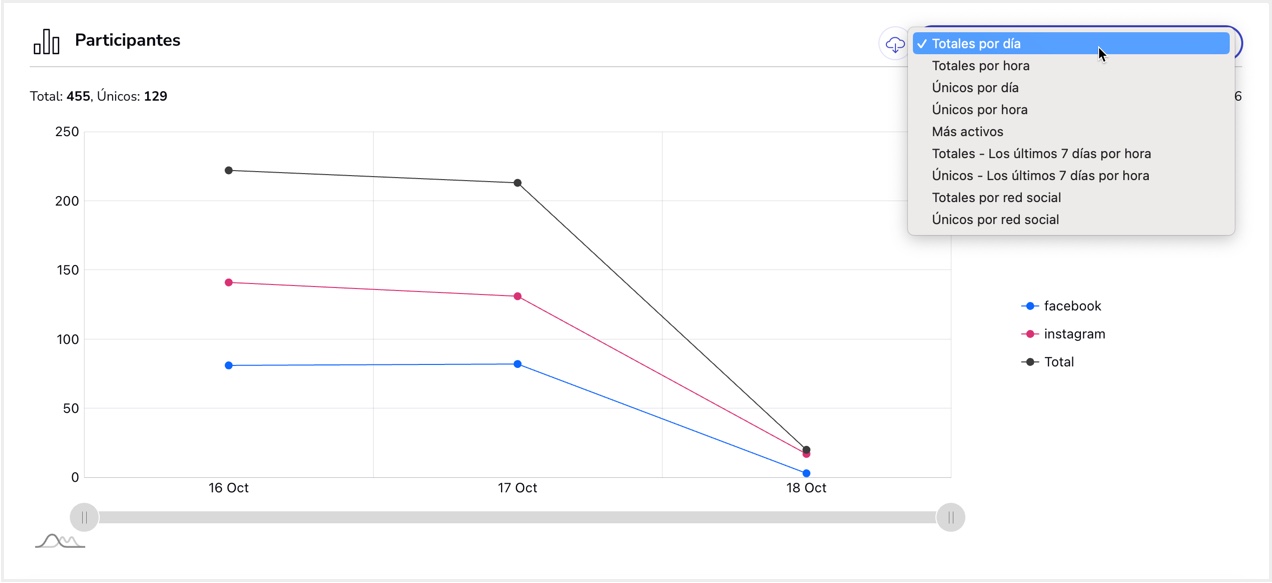
Task: Select Más activos option
Action: (x=967, y=132)
